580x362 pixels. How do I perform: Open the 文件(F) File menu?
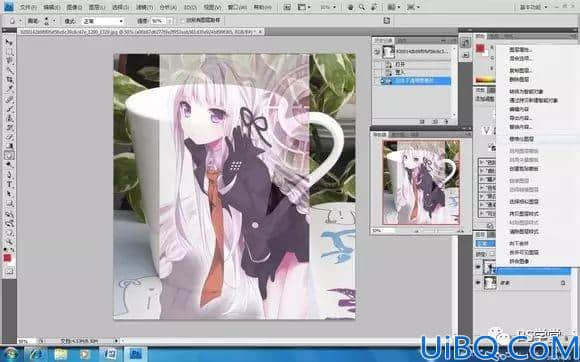point(28,7)
